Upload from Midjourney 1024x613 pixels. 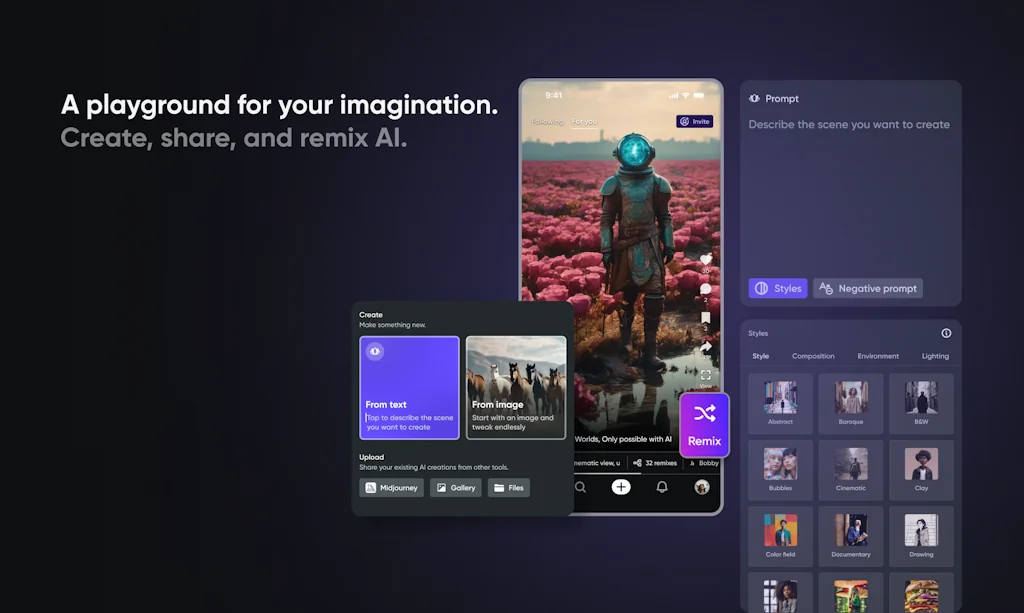(x=391, y=488)
